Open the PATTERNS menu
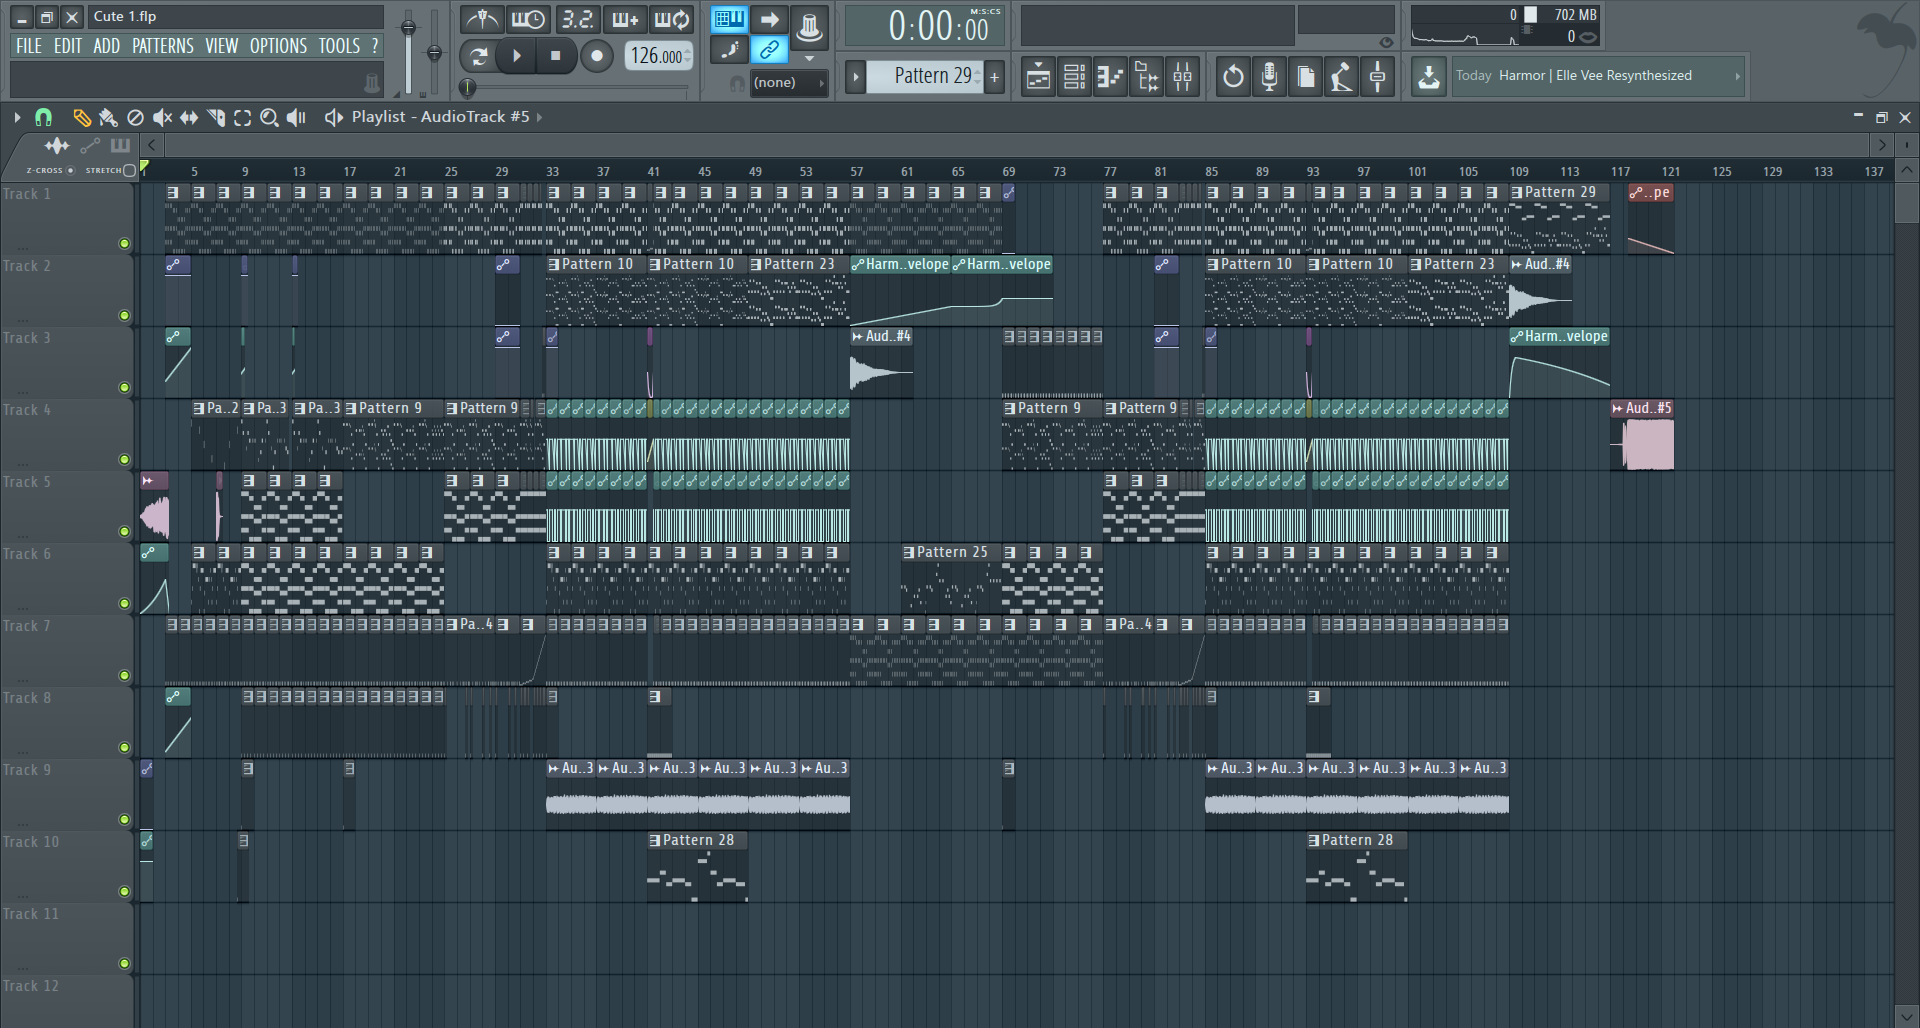 pyautogui.click(x=163, y=46)
